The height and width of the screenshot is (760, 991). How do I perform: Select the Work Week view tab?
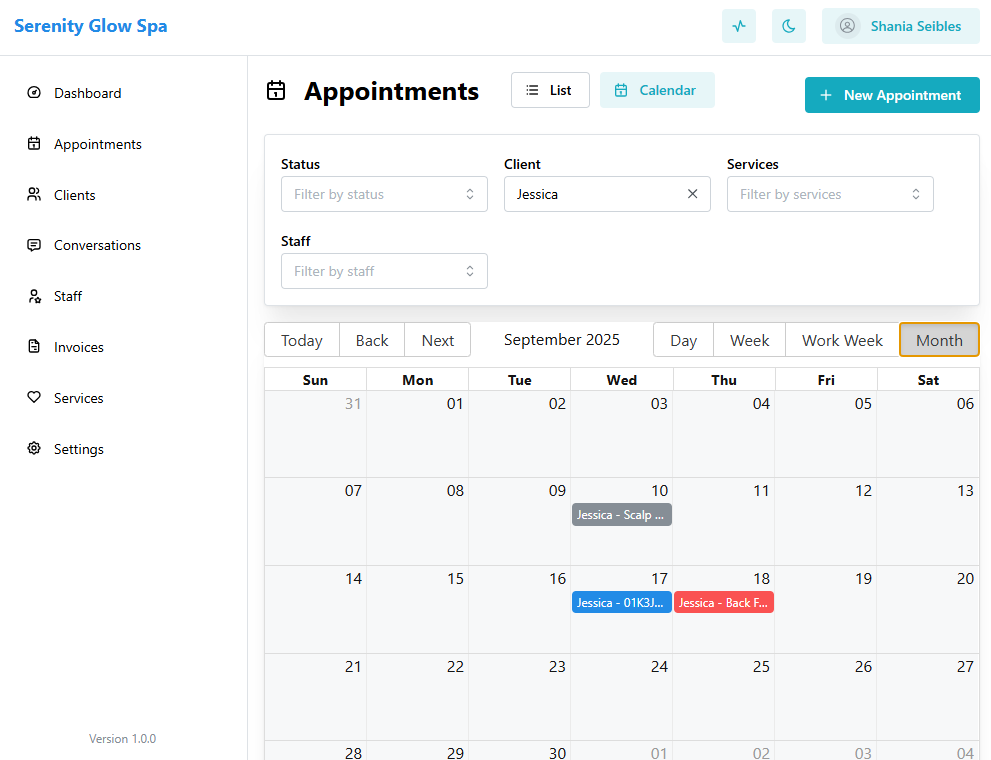(x=842, y=340)
